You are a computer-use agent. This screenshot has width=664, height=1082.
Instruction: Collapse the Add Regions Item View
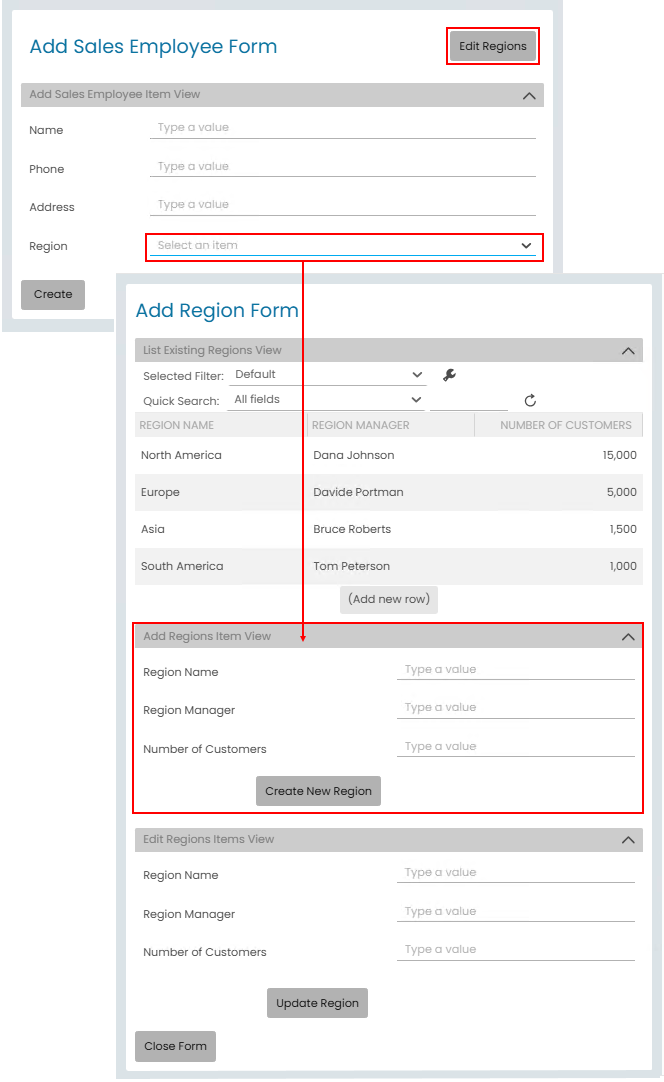628,637
